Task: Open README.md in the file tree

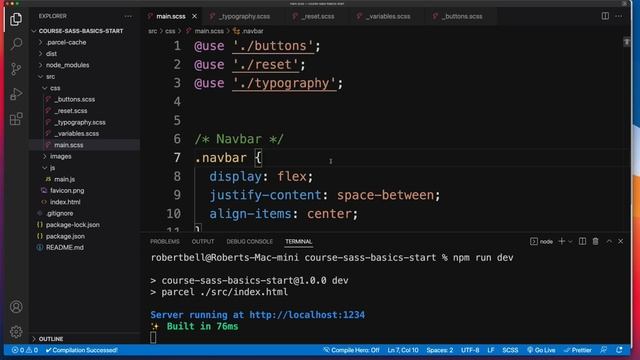Action: [x=64, y=248]
